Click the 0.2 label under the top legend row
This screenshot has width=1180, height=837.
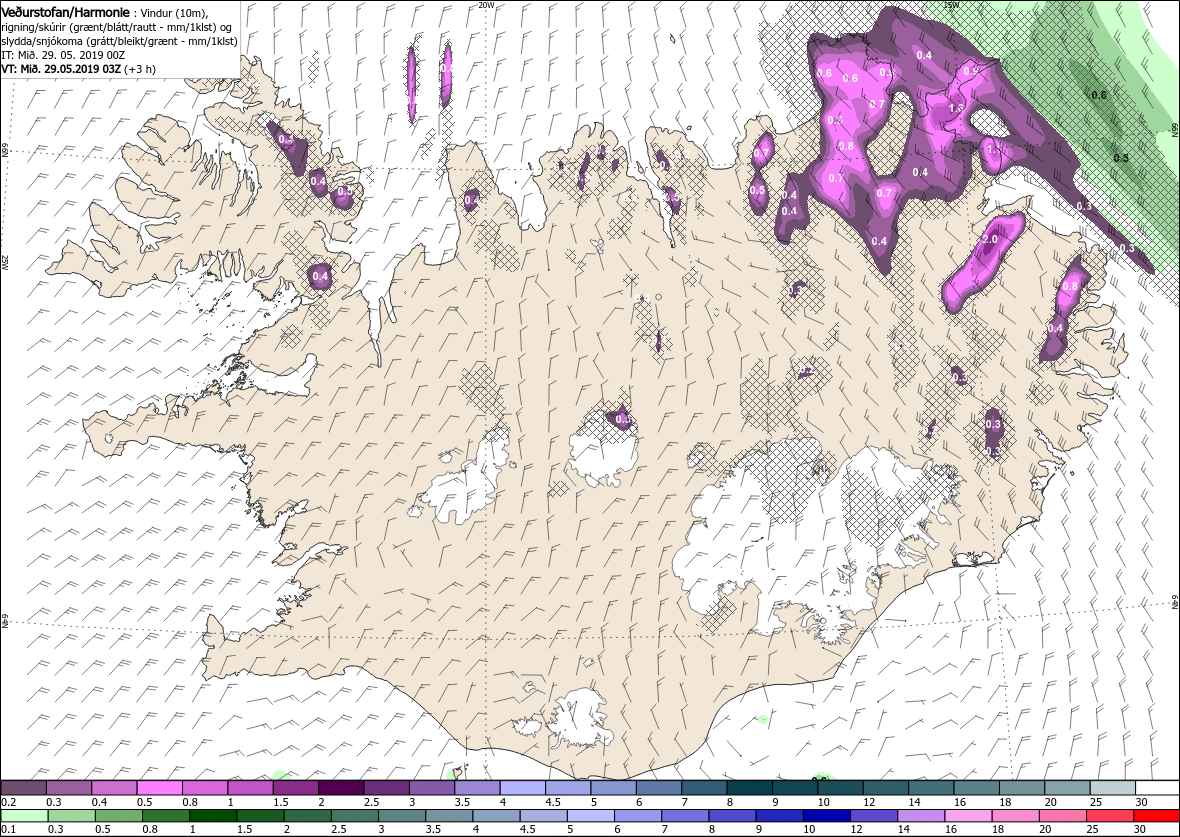pos(8,802)
